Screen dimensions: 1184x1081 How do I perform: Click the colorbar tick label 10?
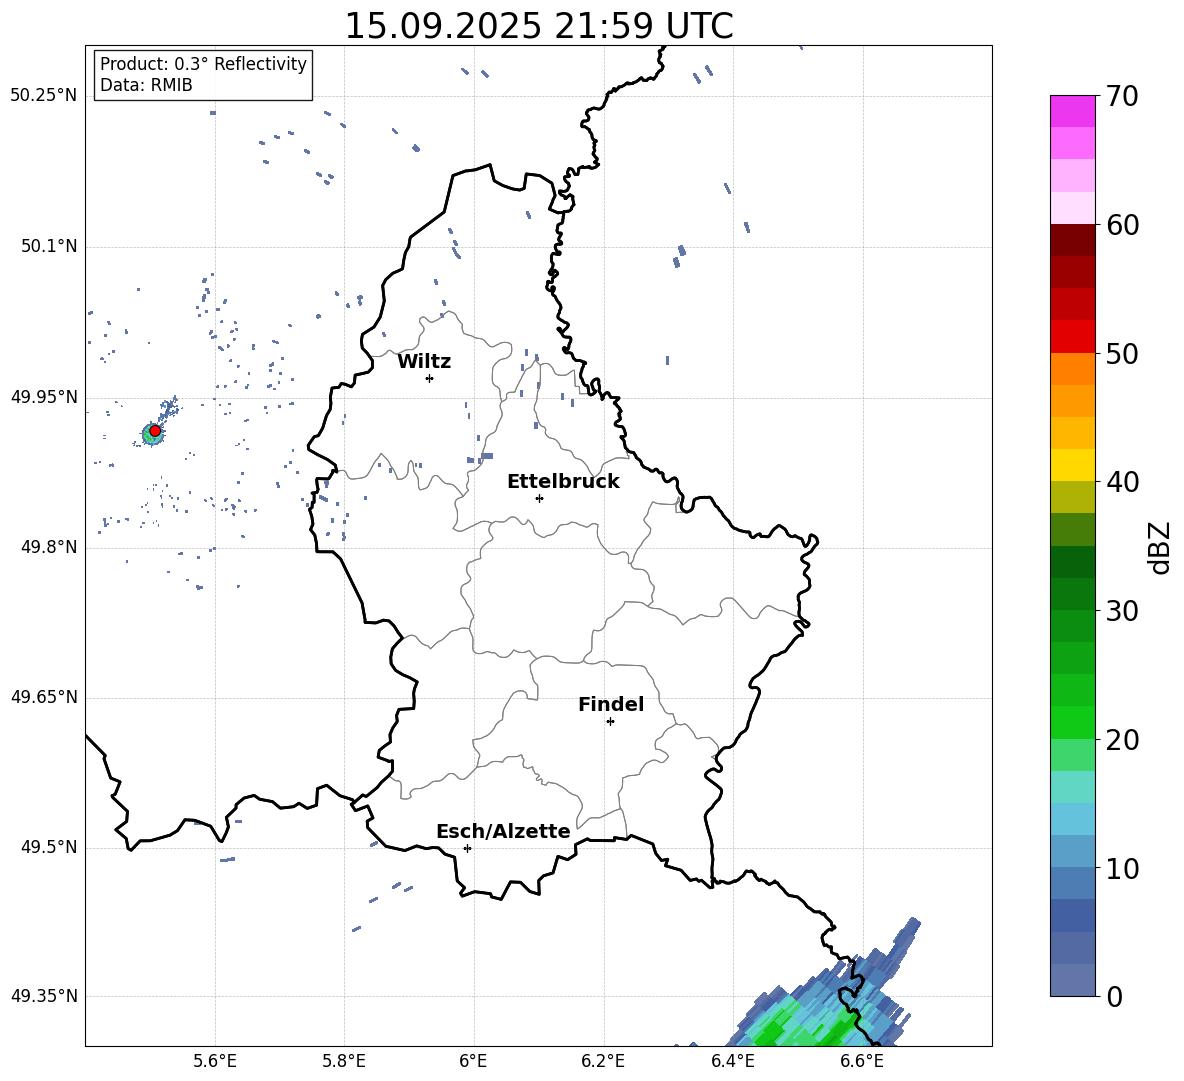[1122, 868]
